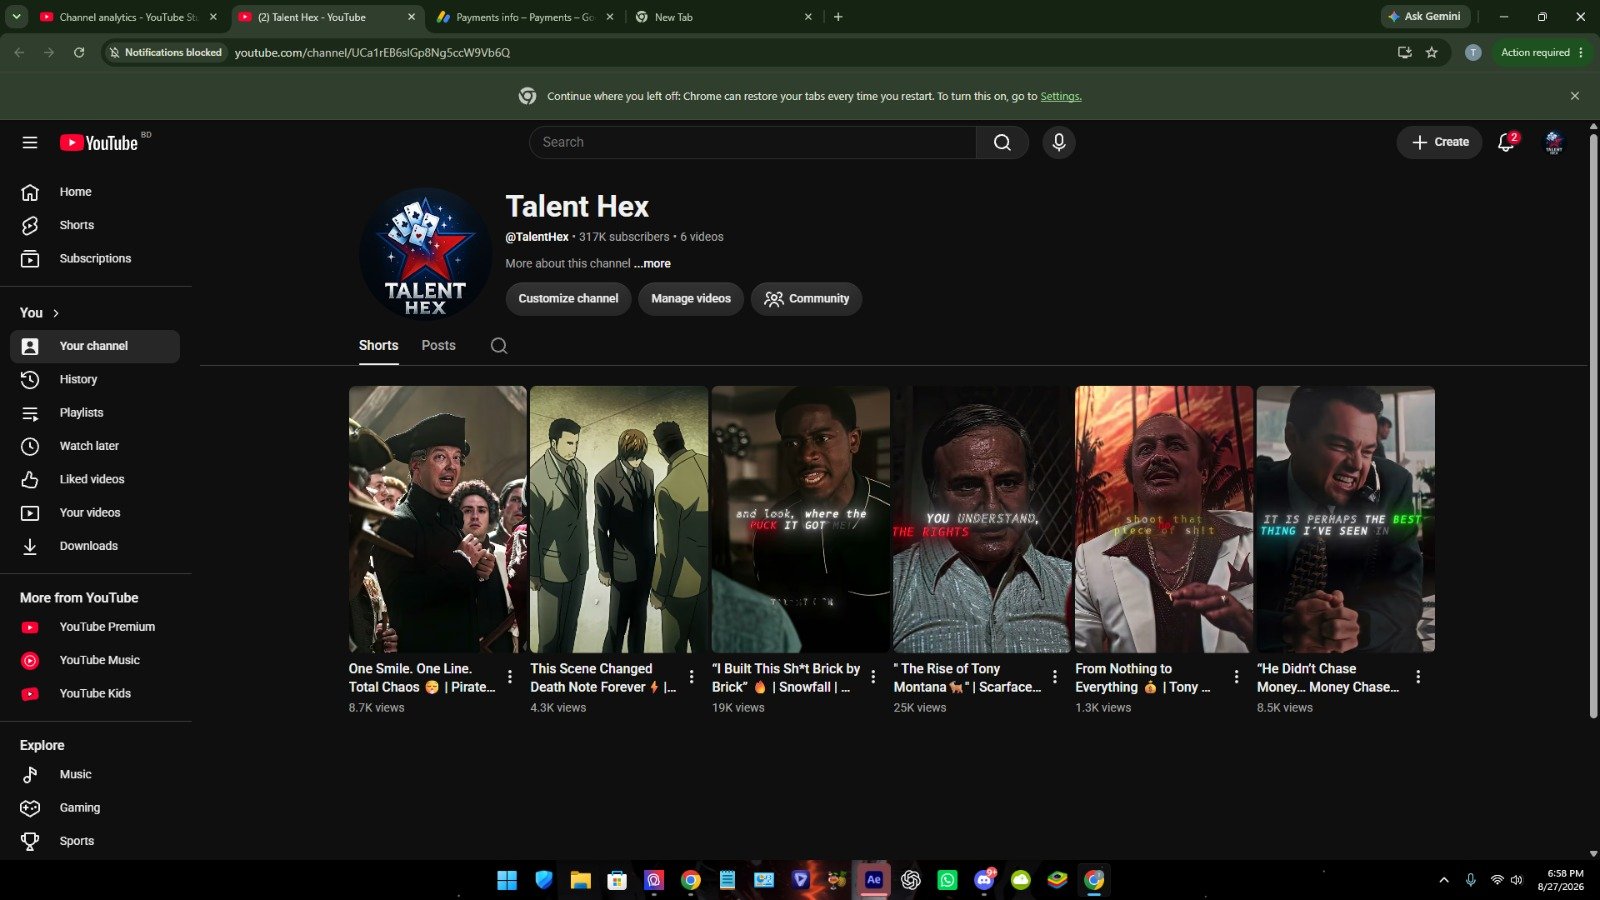Open the account avatar menu
Image resolution: width=1600 pixels, height=900 pixels.
point(1554,142)
